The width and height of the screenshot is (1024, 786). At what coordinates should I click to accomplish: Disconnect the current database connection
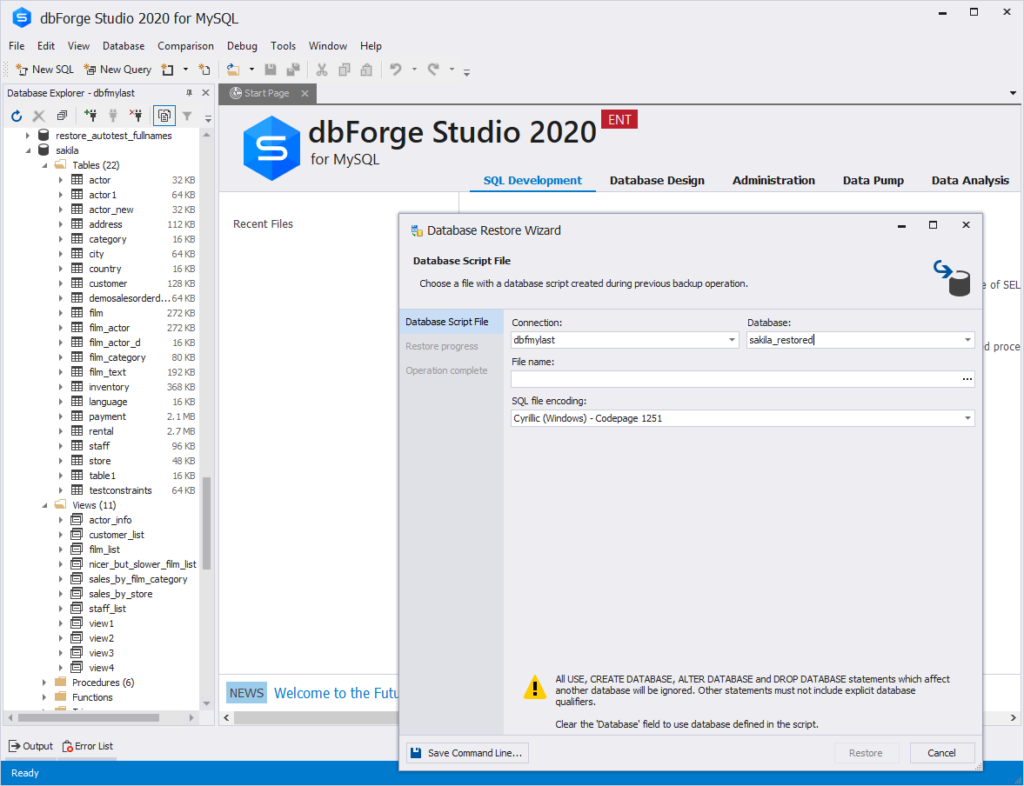135,115
